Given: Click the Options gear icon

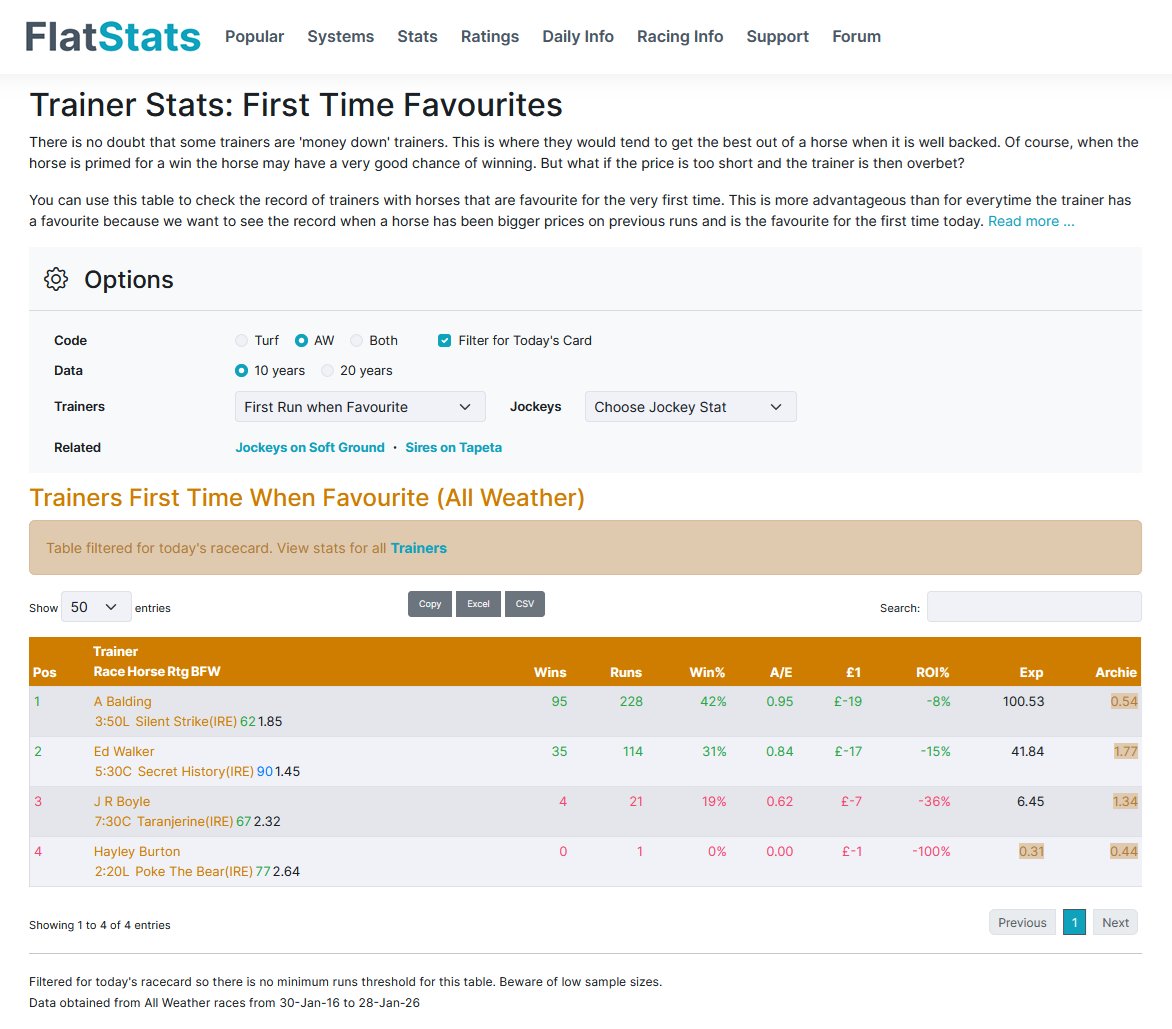Looking at the screenshot, I should click(56, 279).
